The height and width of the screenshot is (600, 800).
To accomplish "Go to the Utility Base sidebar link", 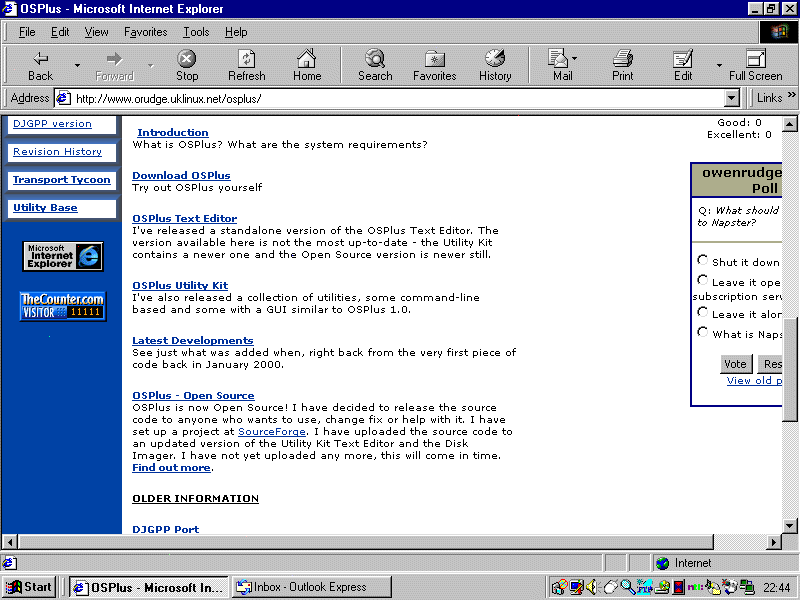I will [x=45, y=208].
